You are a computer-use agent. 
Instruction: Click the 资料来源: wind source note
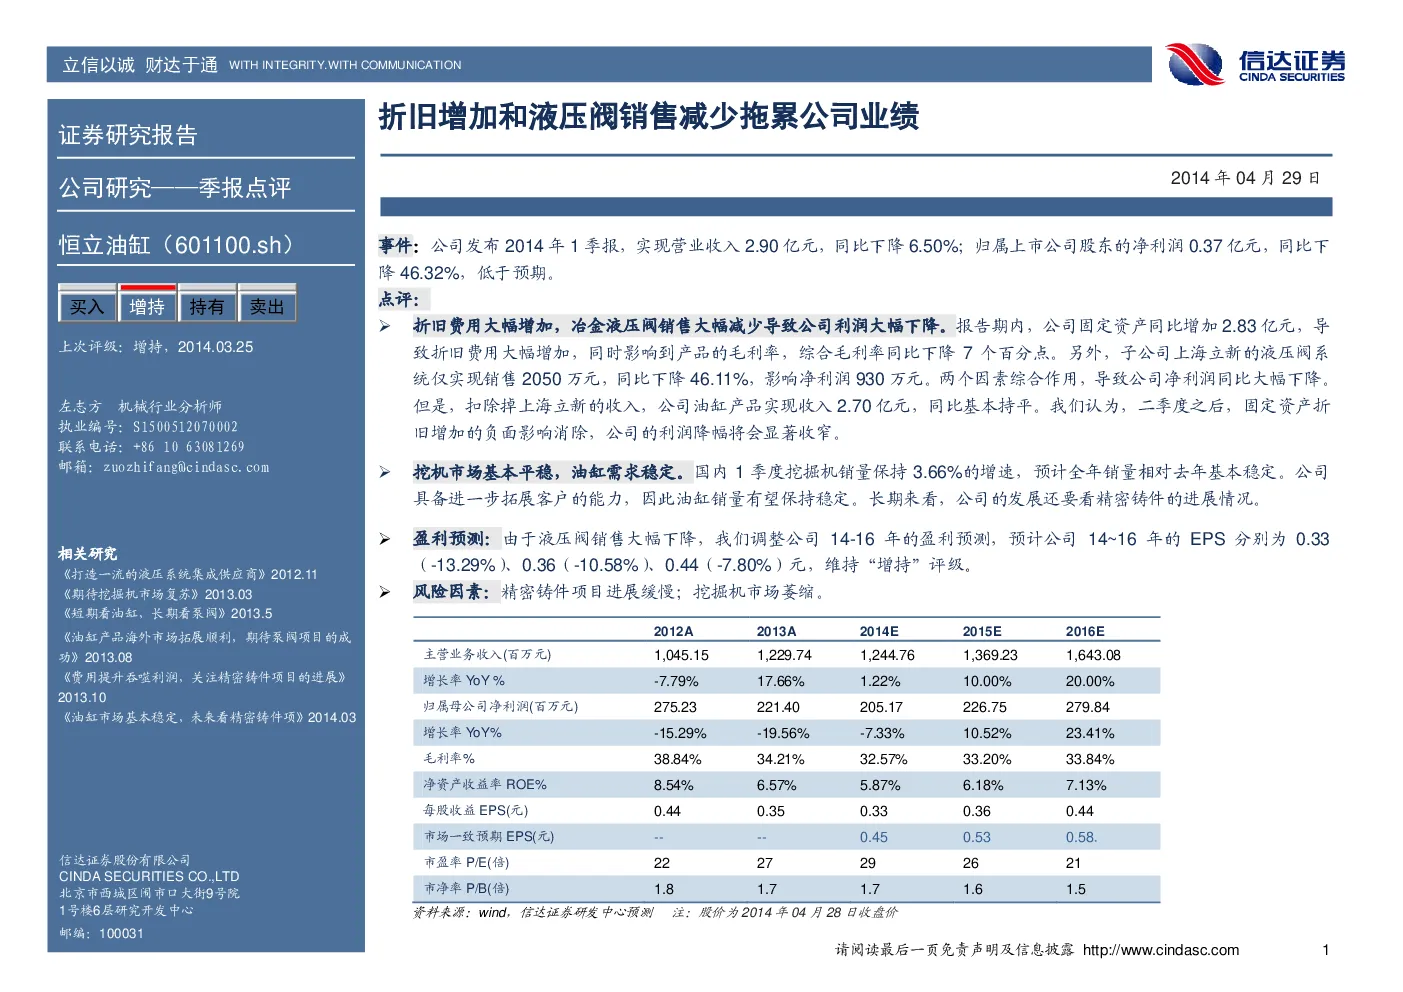(533, 913)
